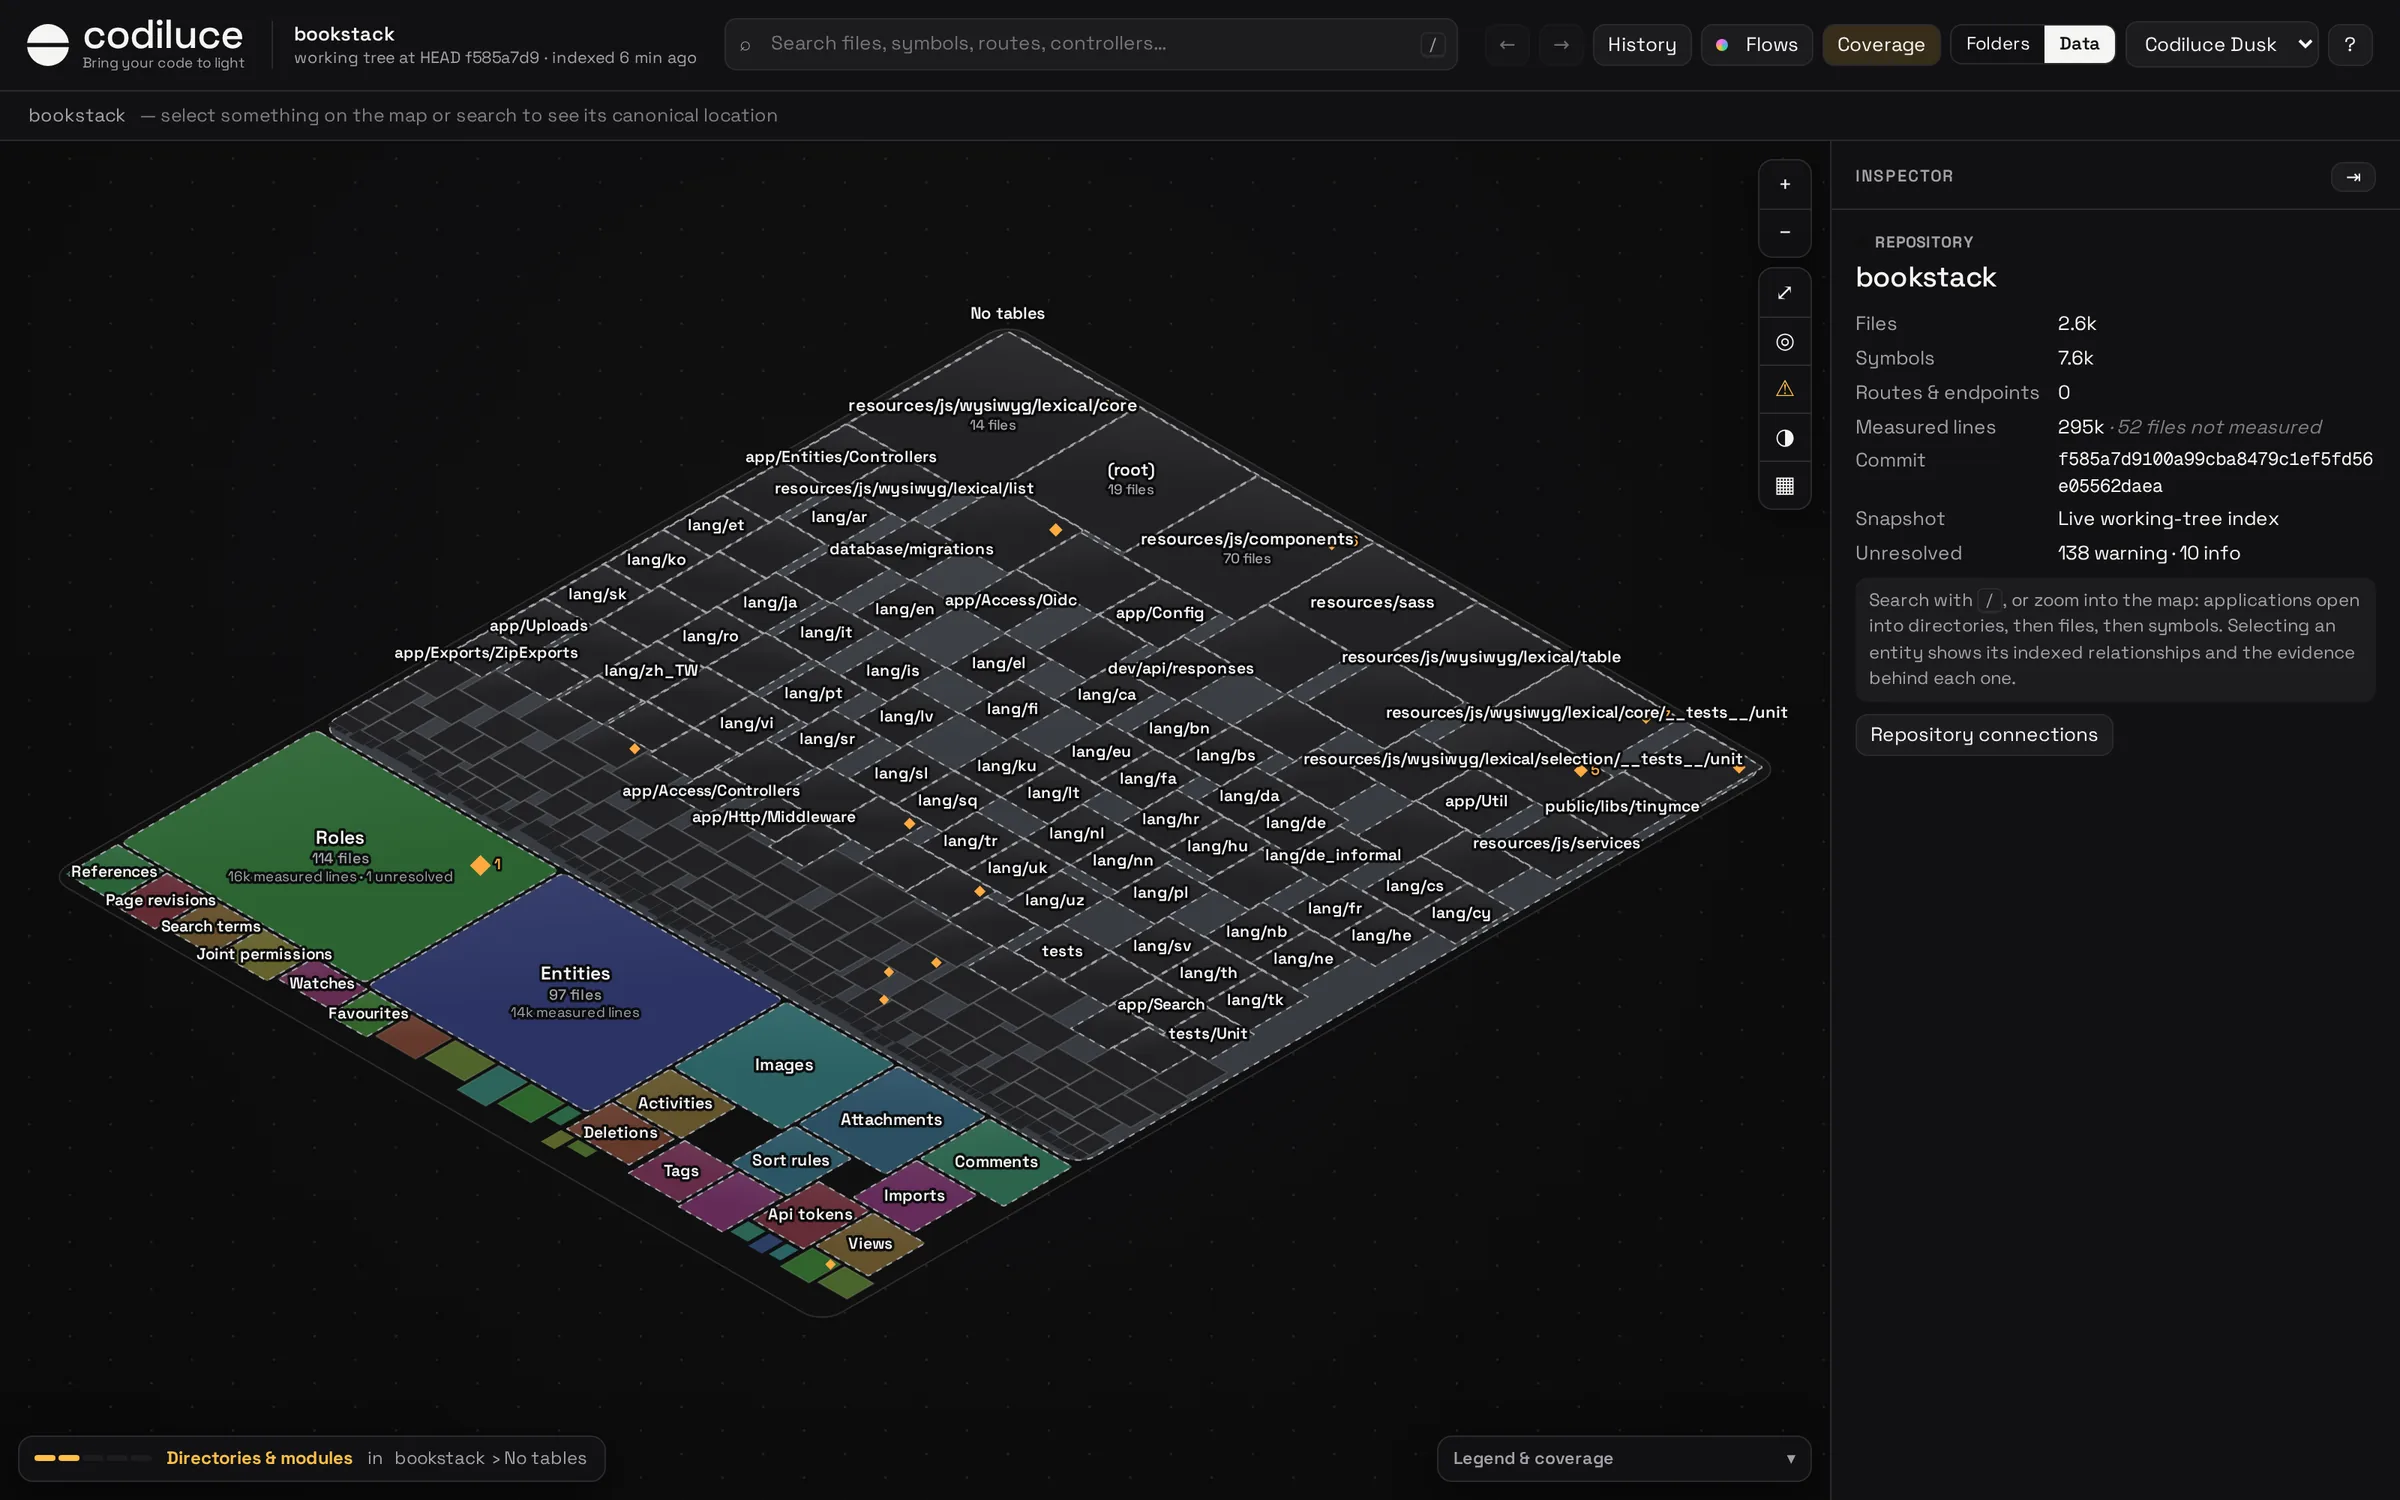This screenshot has width=2400, height=1500.
Task: Click the fit-to-view diagonal arrows icon
Action: pos(1784,293)
